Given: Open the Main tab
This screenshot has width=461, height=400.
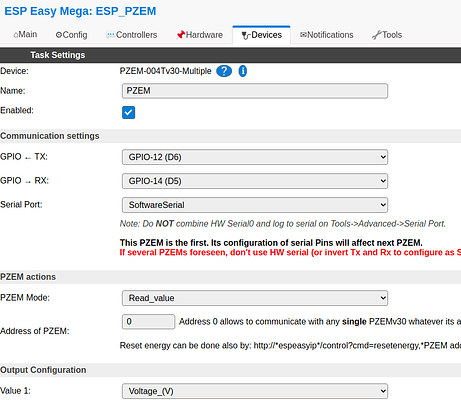Looking at the screenshot, I should (25, 35).
